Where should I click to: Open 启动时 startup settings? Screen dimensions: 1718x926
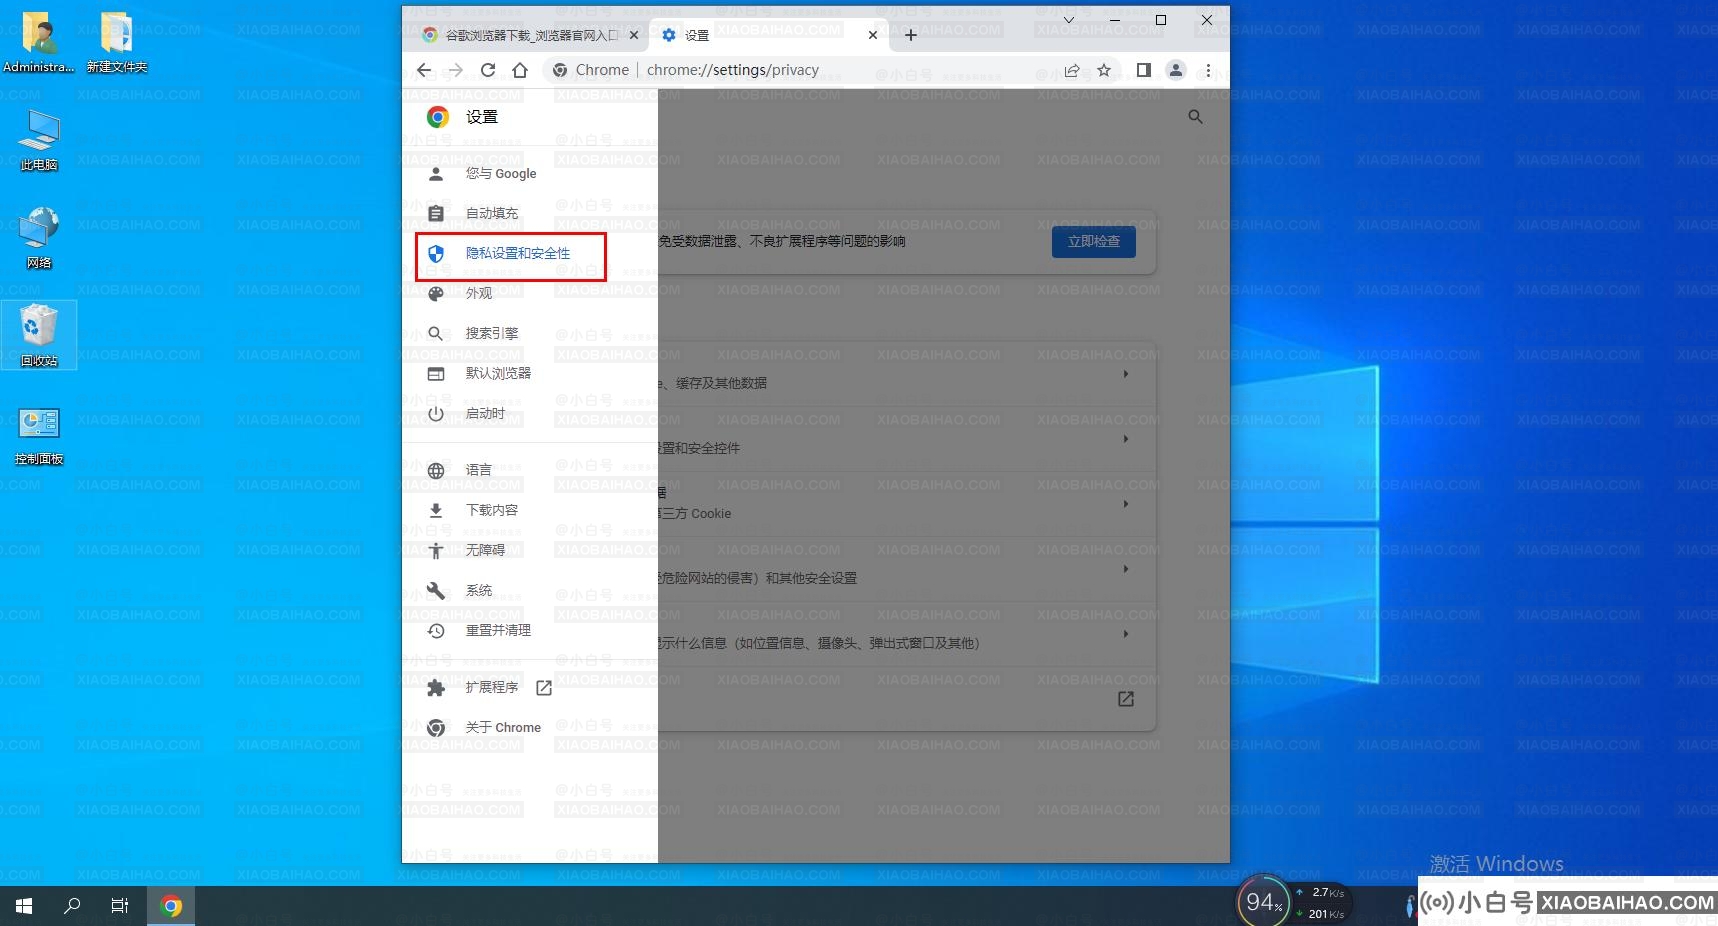tap(485, 413)
